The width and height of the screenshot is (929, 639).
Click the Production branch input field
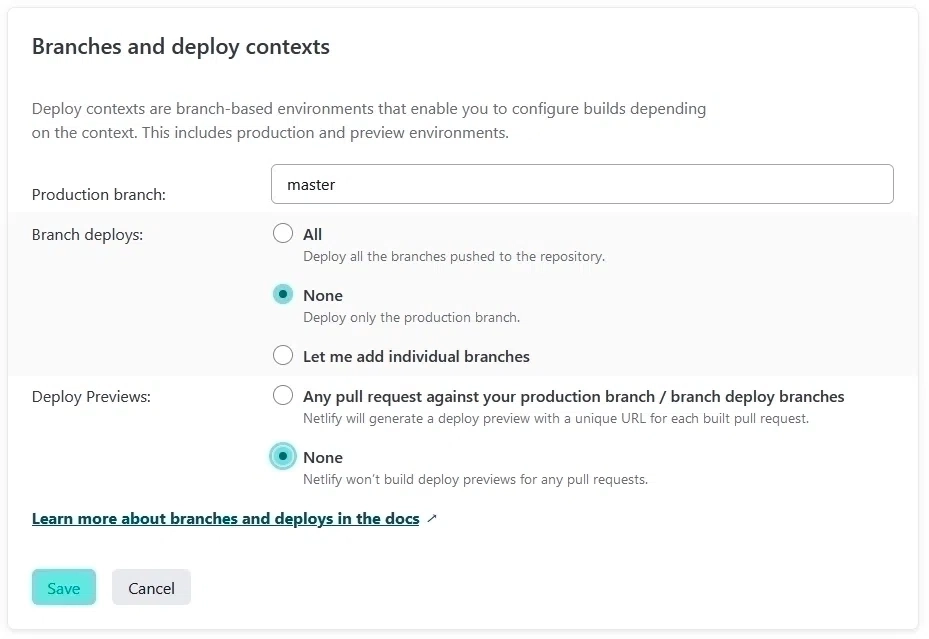pos(581,184)
